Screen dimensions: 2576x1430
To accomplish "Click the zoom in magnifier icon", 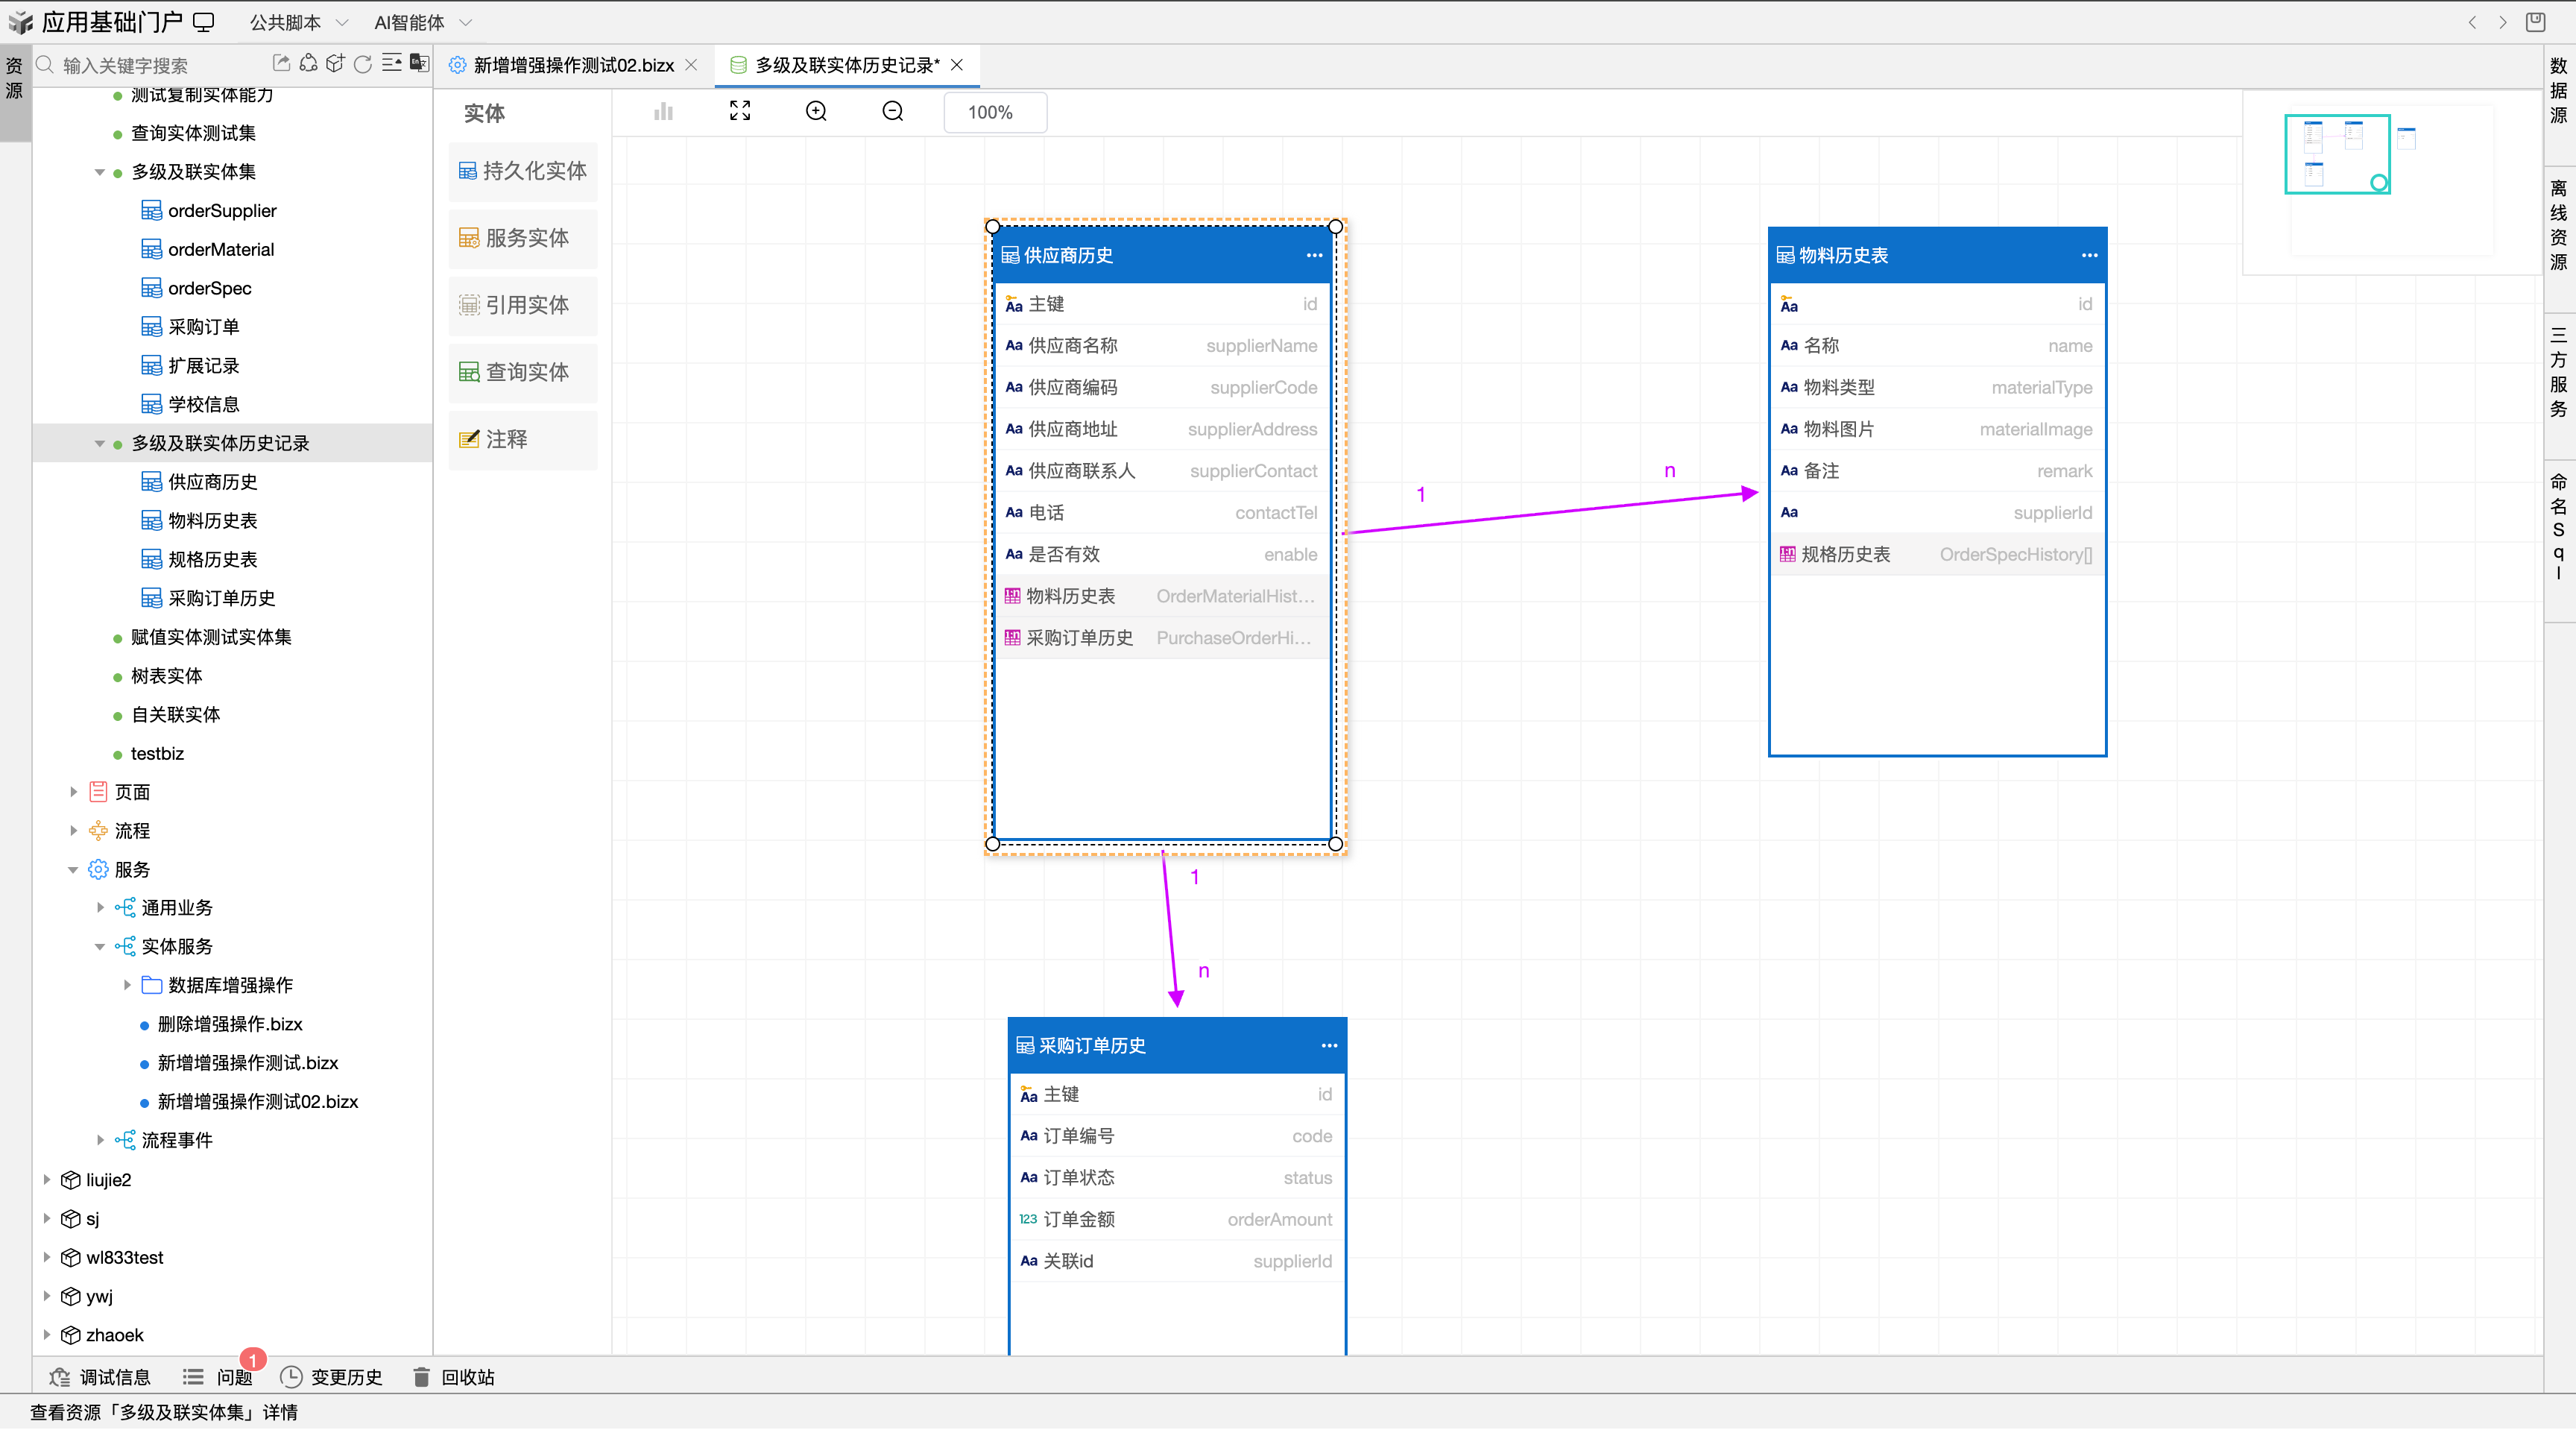I will point(816,111).
